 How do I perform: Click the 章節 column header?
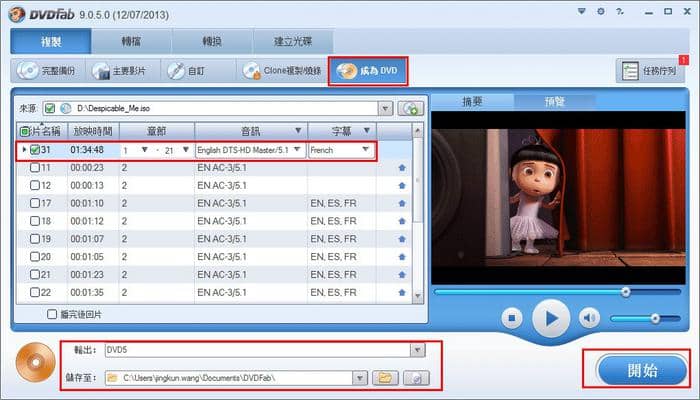point(157,131)
